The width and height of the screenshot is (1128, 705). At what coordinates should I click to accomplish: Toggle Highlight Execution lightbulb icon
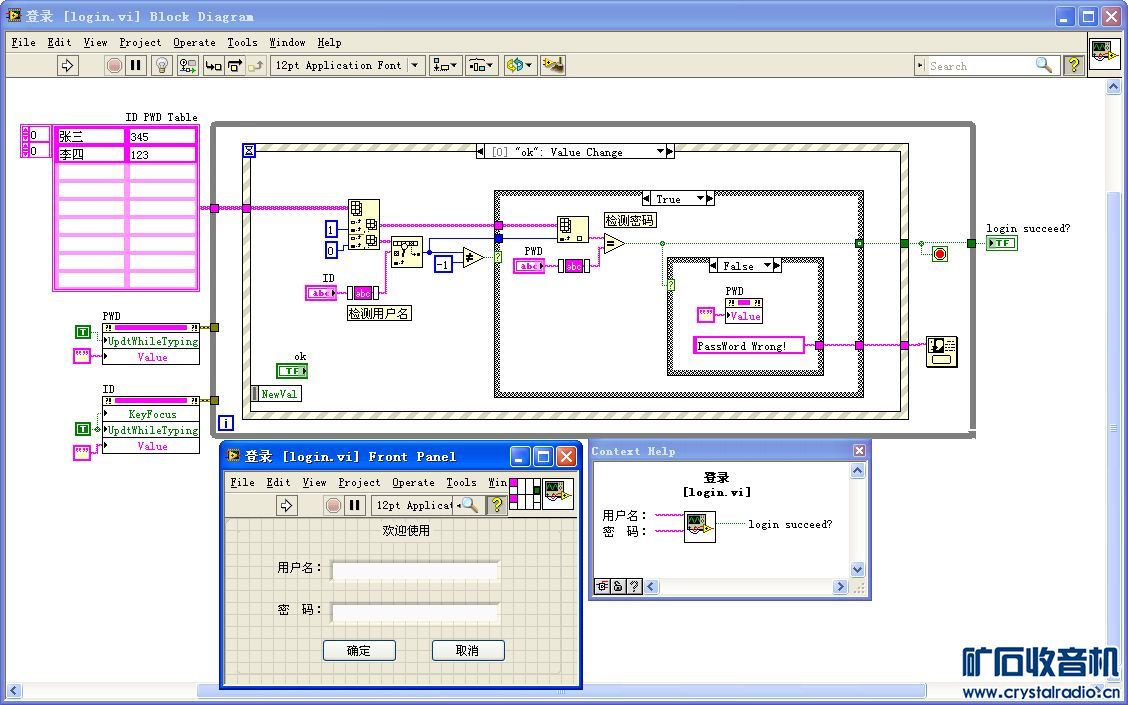163,65
